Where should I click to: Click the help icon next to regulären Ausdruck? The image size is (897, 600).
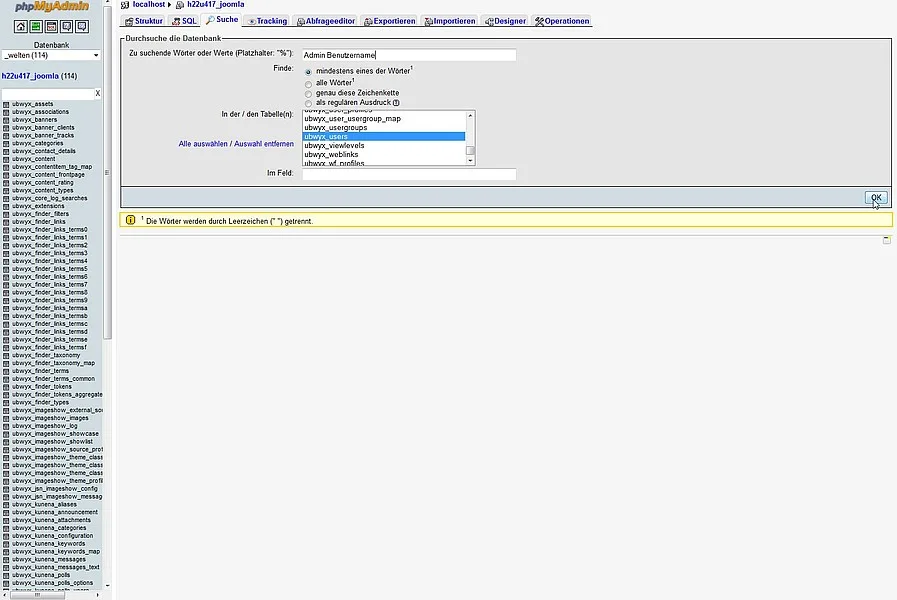pyautogui.click(x=396, y=102)
